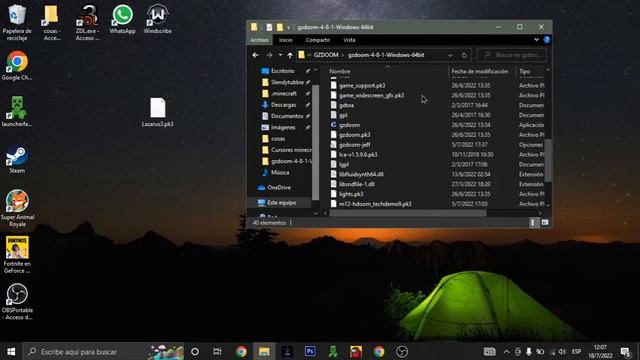
Task: Select the libfluidsynth64.dll file
Action: pyautogui.click(x=361, y=174)
